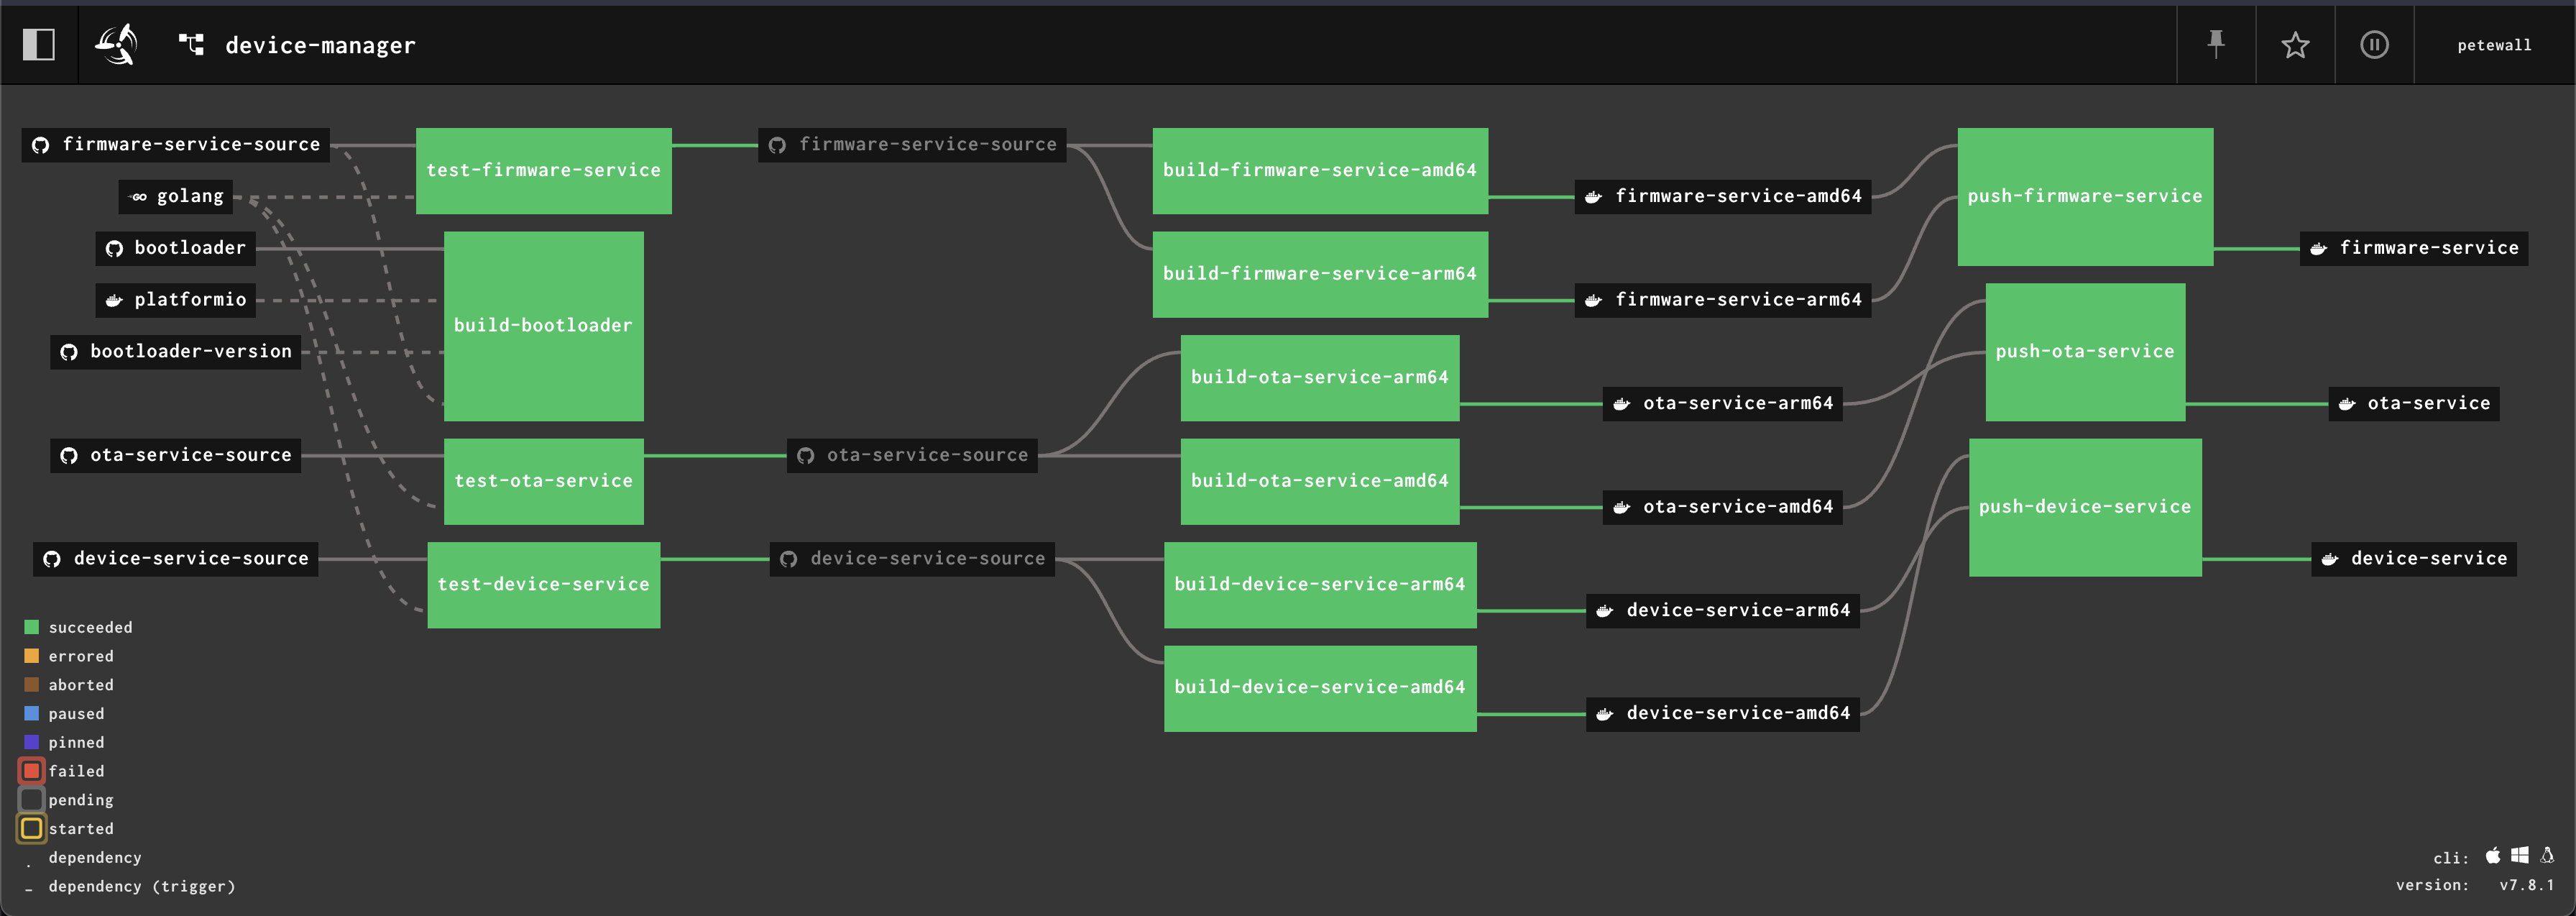Open the final device-service output resource

pos(2414,559)
